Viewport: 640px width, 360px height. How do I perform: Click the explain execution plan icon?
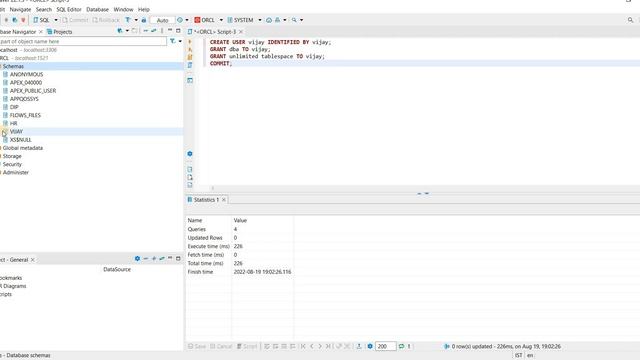(190, 65)
